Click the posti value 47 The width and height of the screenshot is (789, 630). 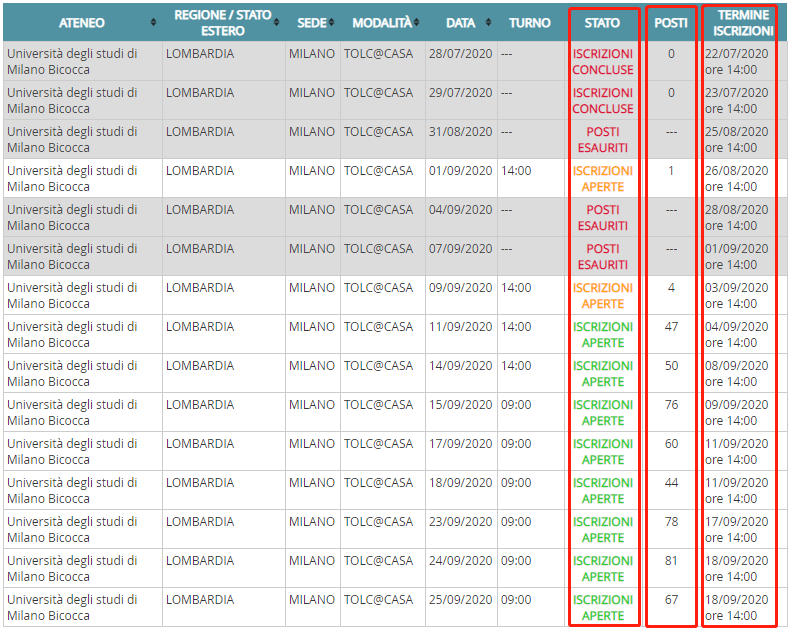671,327
